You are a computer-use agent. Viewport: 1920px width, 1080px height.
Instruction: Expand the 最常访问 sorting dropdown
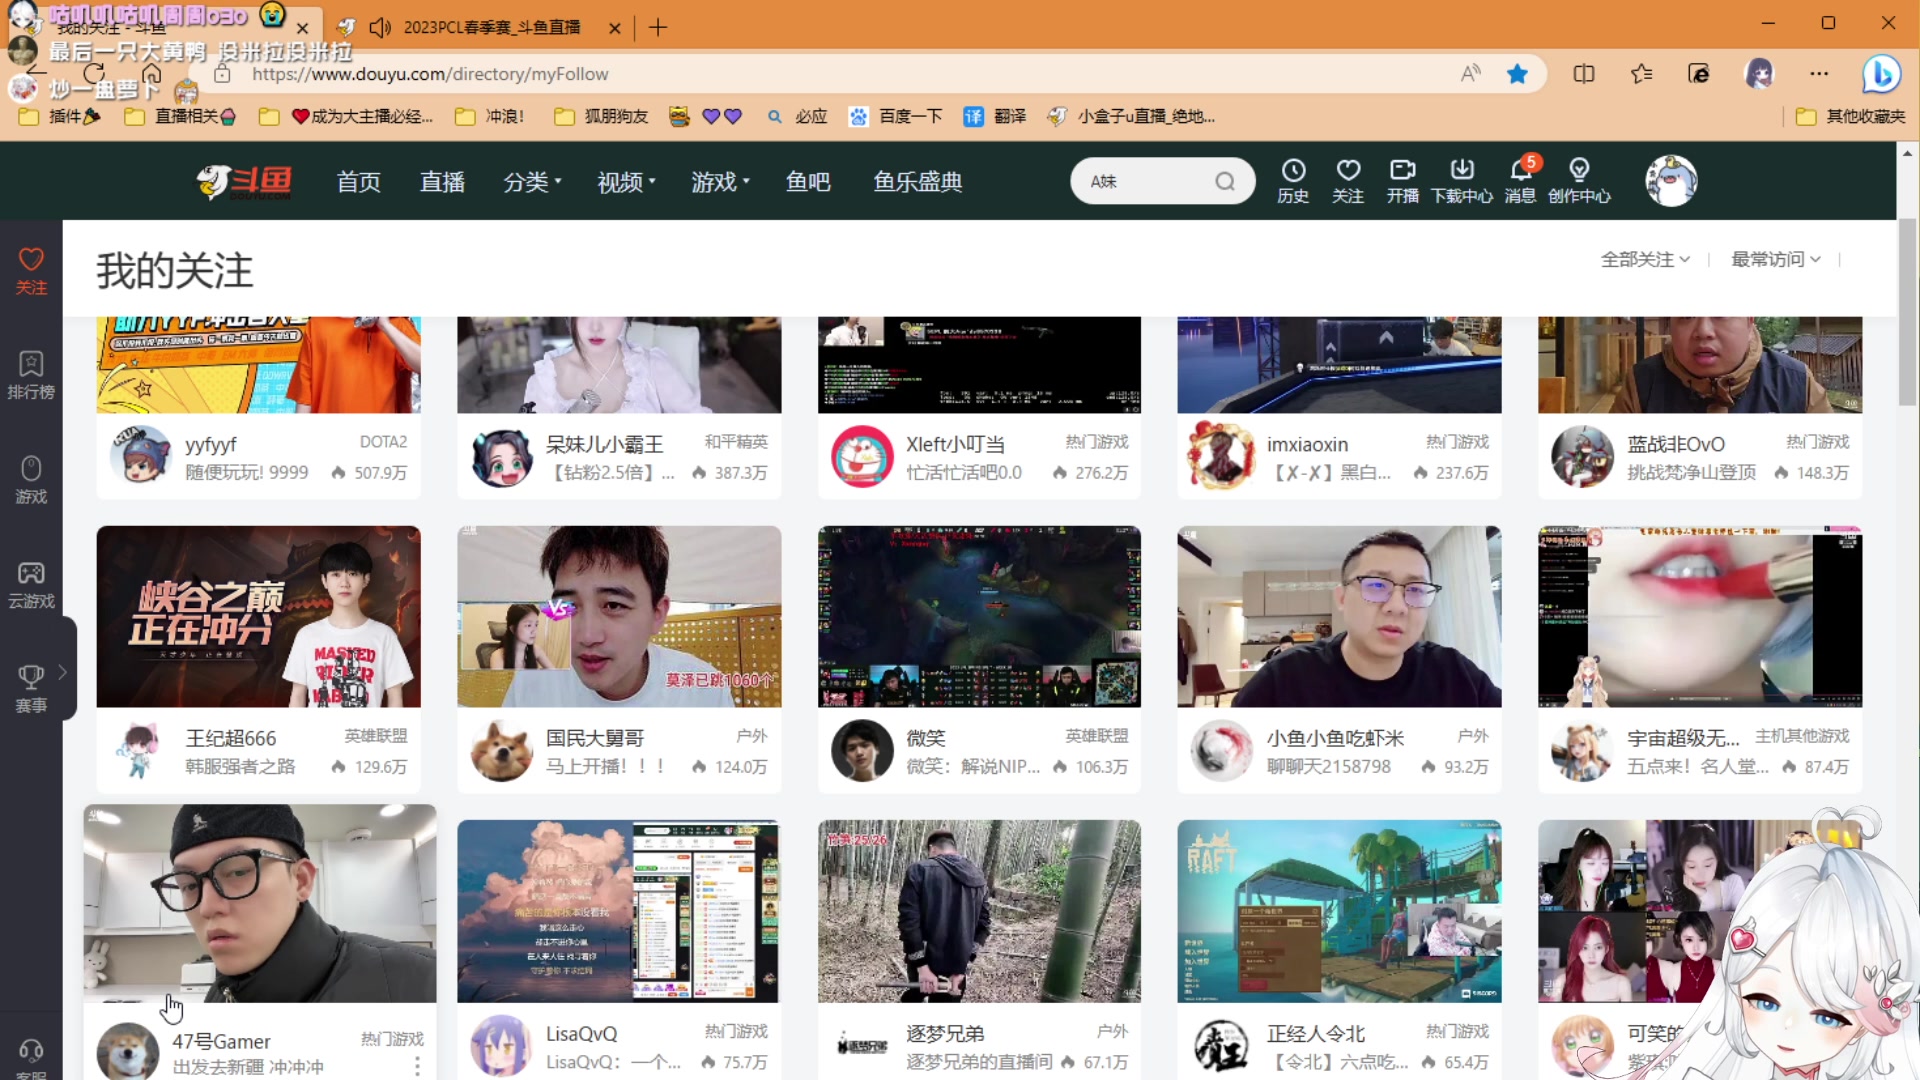pos(1775,259)
